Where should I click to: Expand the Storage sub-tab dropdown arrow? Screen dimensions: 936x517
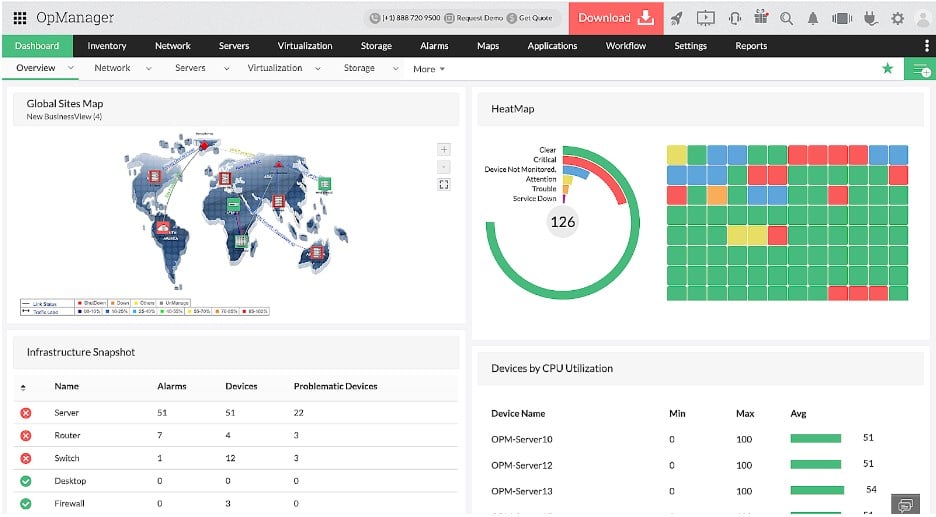coord(395,69)
